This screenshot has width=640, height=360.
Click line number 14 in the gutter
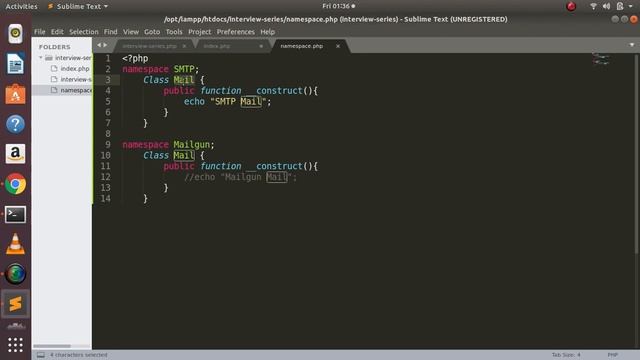[105, 199]
